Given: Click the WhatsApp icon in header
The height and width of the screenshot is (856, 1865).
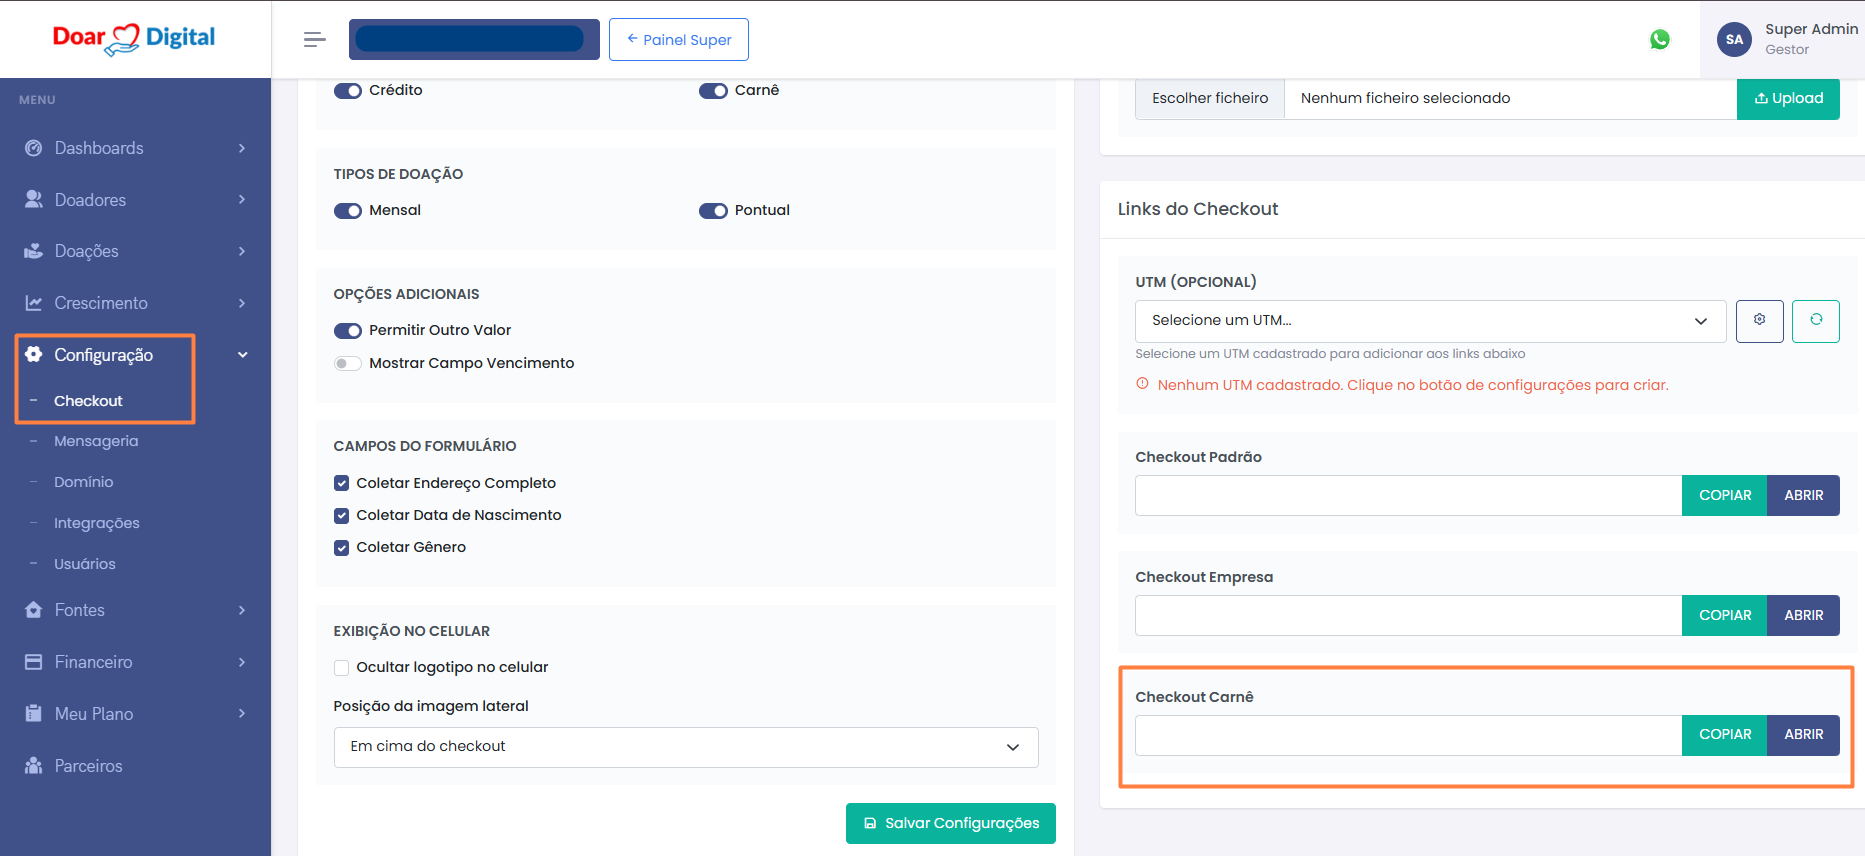Looking at the screenshot, I should coord(1659,40).
